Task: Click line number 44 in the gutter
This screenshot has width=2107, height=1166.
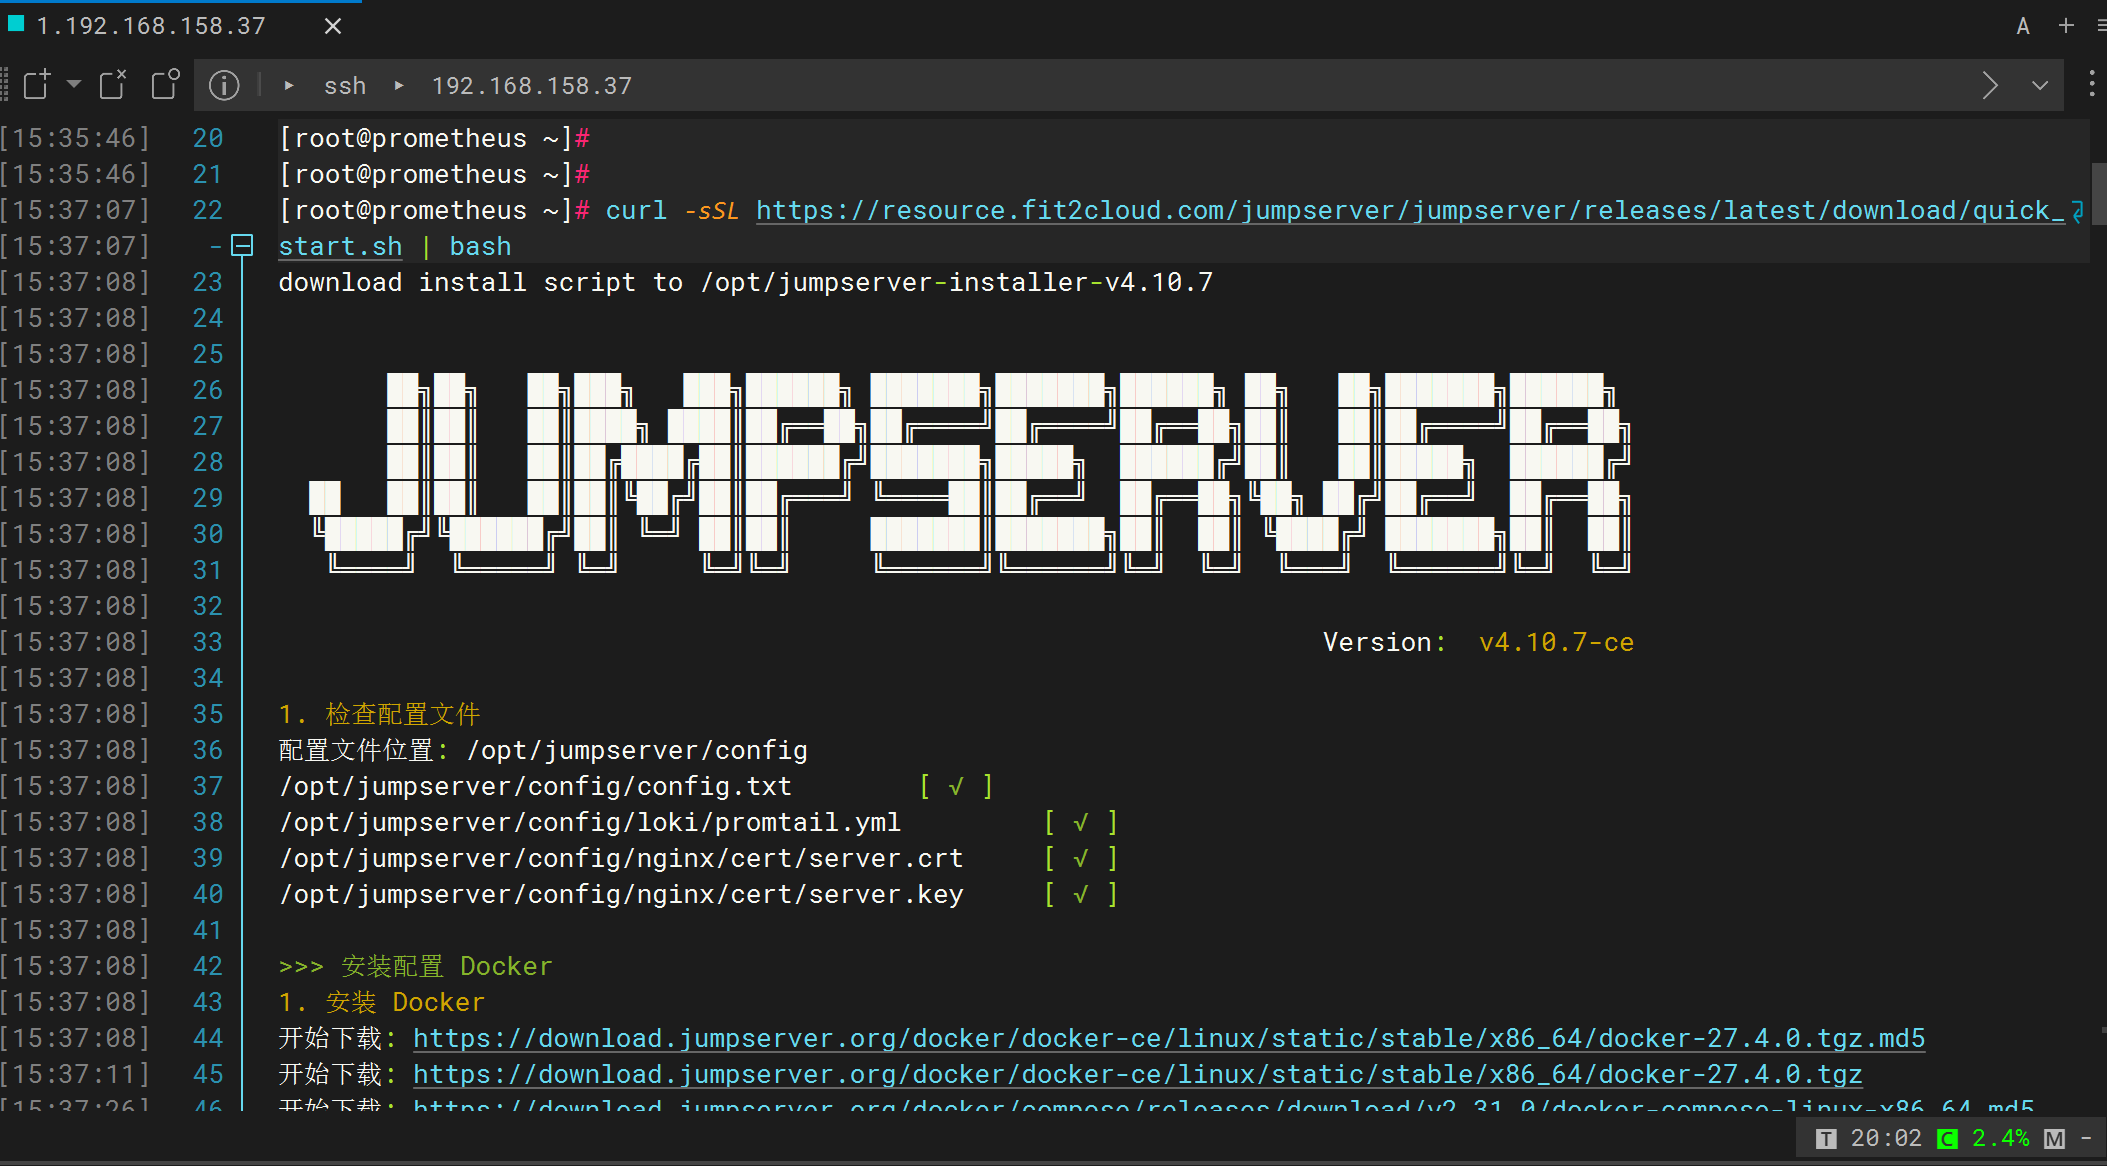Action: pyautogui.click(x=207, y=1038)
